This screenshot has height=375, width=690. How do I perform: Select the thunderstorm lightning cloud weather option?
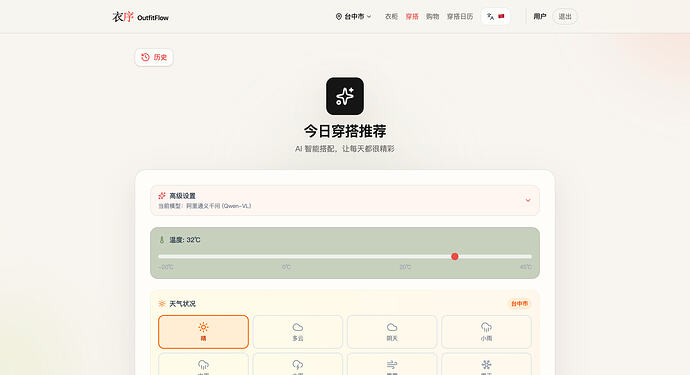coord(298,364)
